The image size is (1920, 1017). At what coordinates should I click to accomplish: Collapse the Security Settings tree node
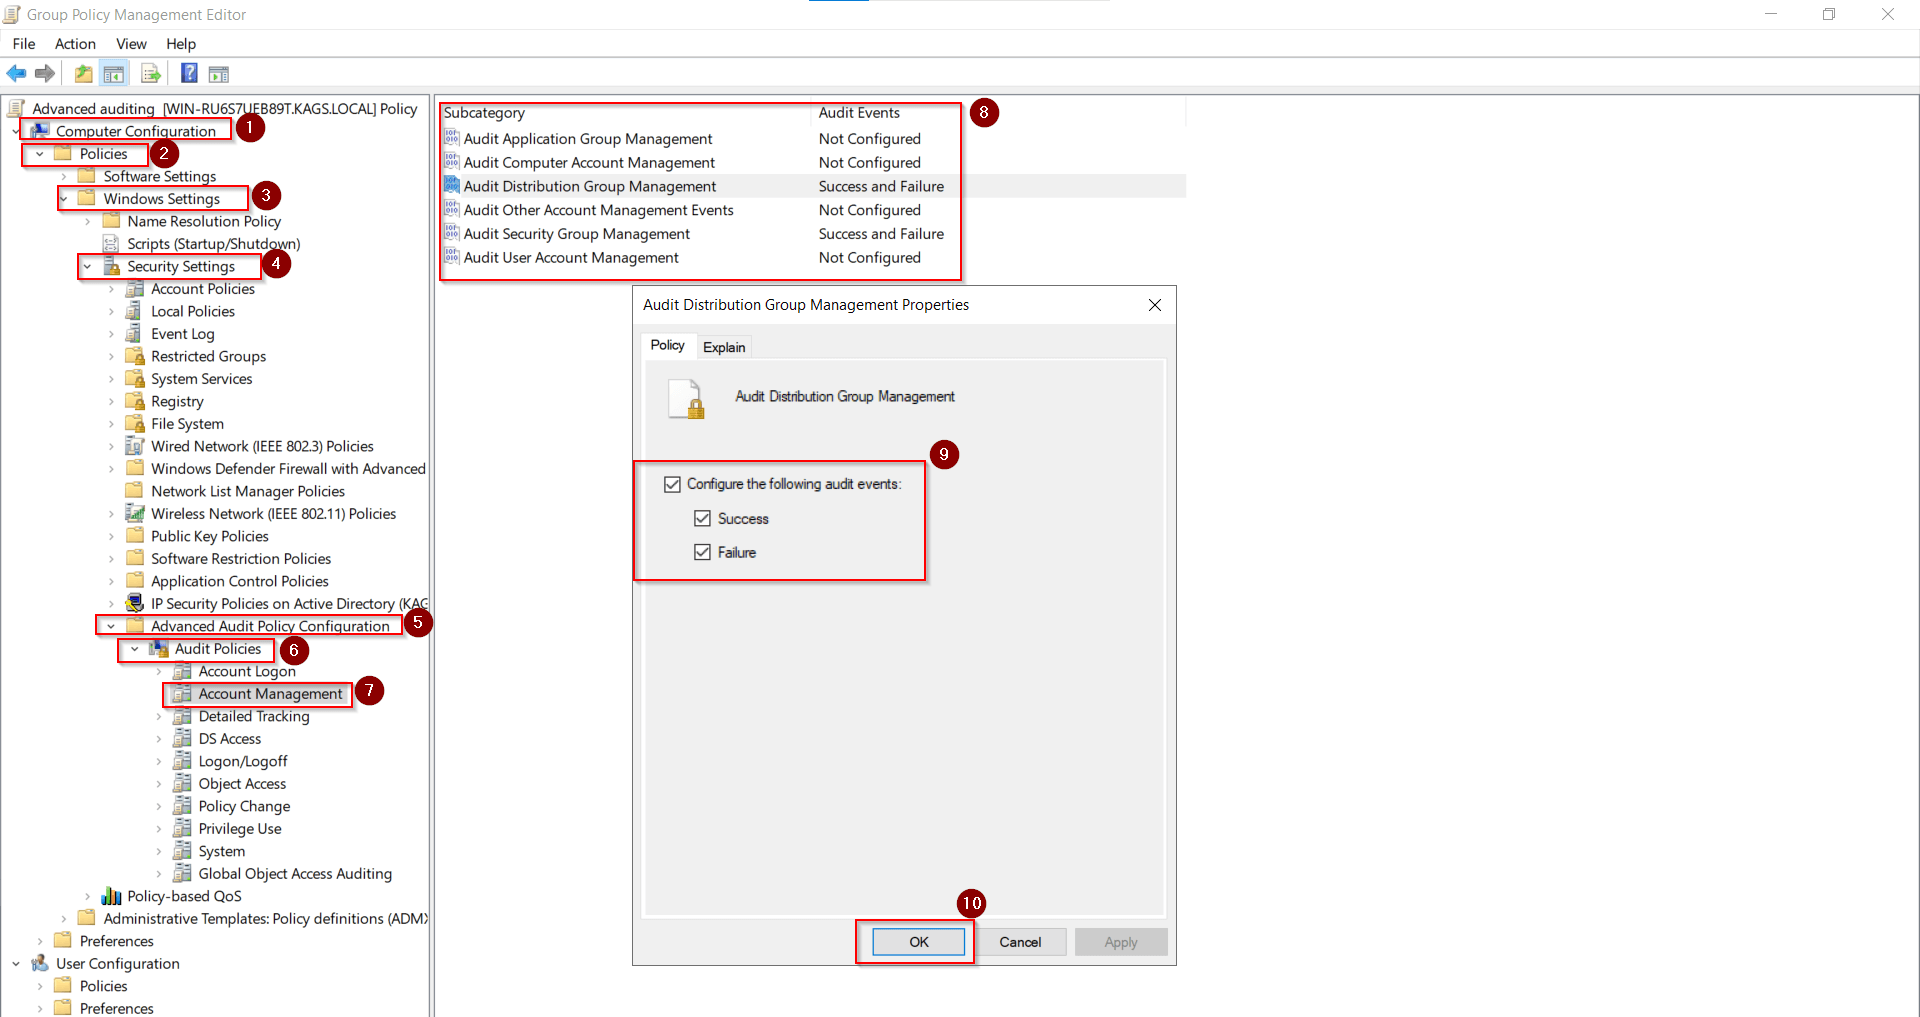point(87,266)
